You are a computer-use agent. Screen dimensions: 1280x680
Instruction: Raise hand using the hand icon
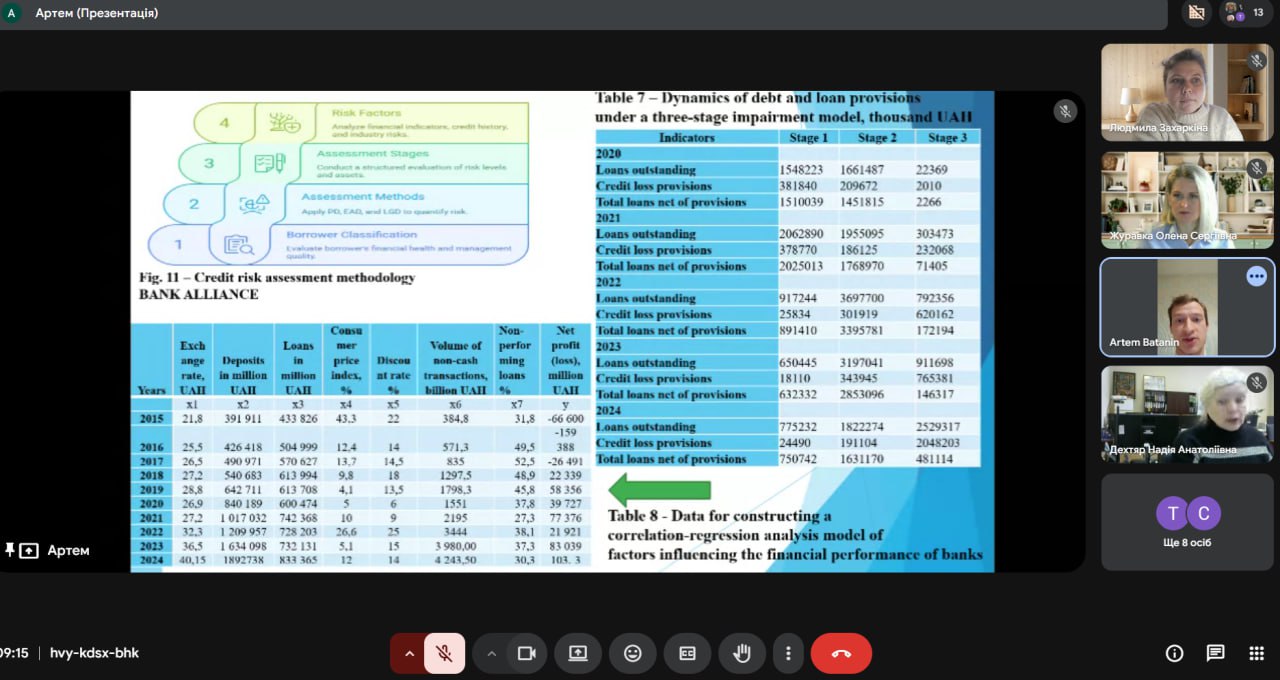[x=741, y=653]
